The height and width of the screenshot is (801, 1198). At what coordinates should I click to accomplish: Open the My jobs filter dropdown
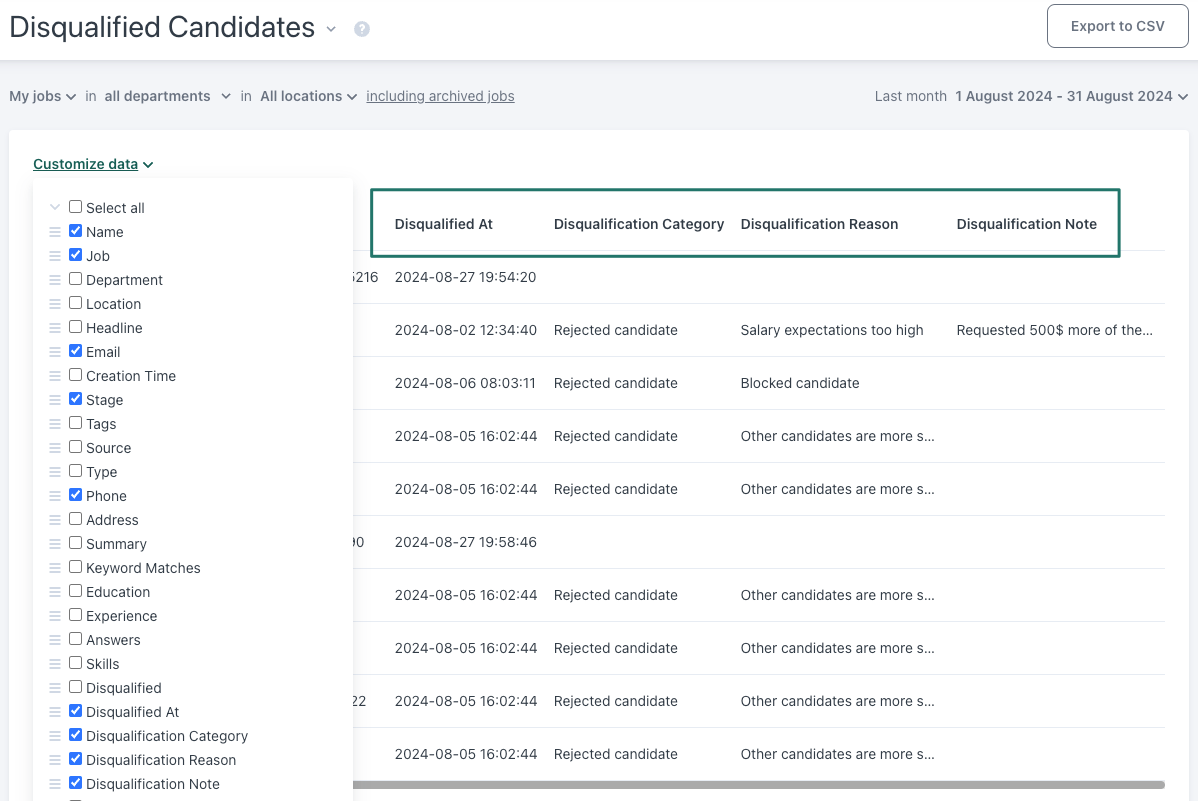tap(42, 96)
